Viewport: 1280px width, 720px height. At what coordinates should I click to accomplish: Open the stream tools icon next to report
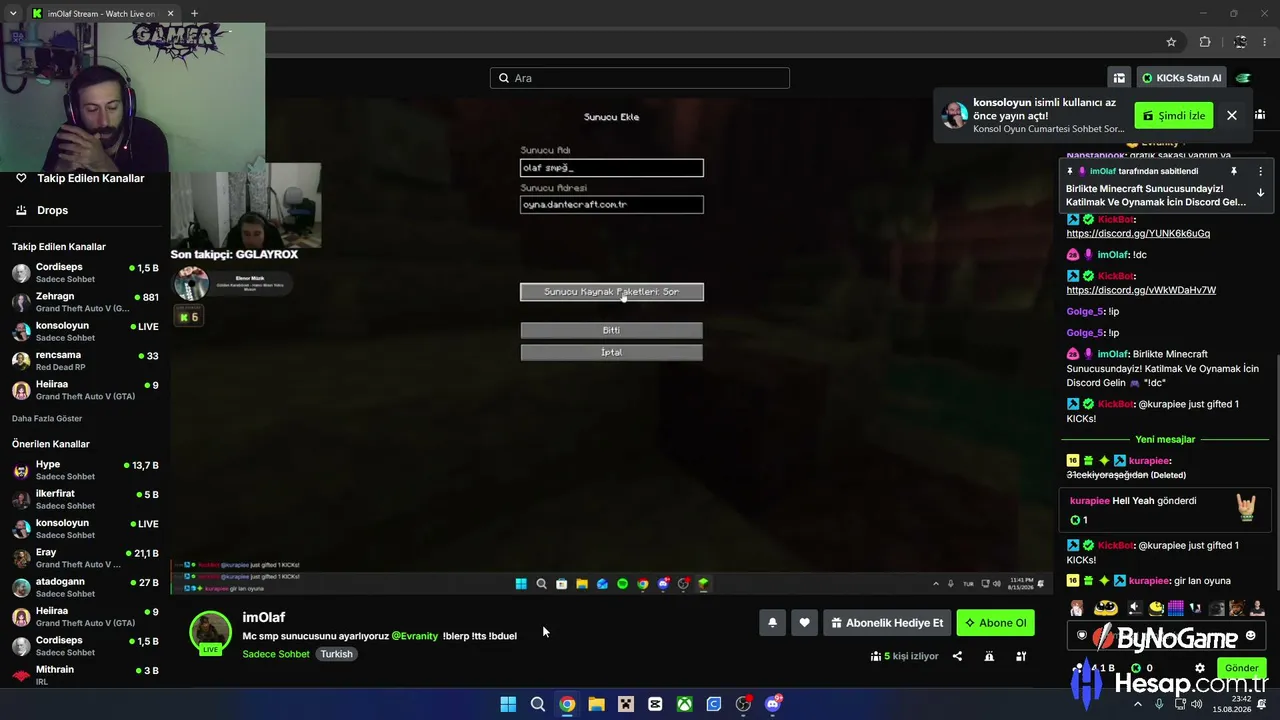(x=1021, y=657)
